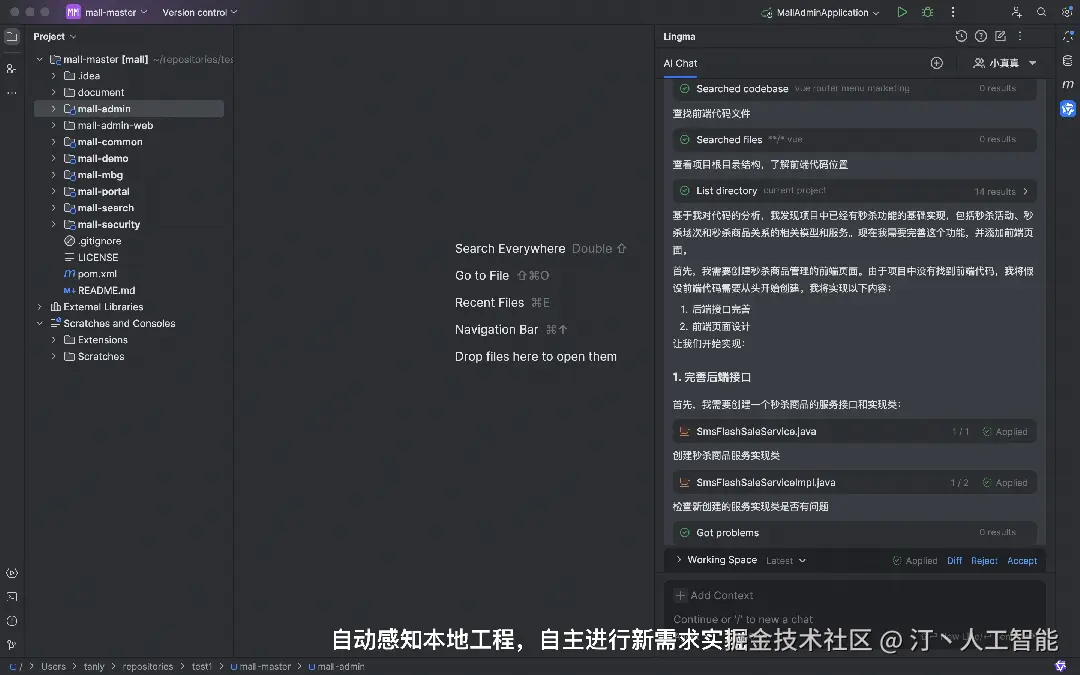Open the Project view dropdown
Viewport: 1080px width, 675px height.
[x=54, y=37]
